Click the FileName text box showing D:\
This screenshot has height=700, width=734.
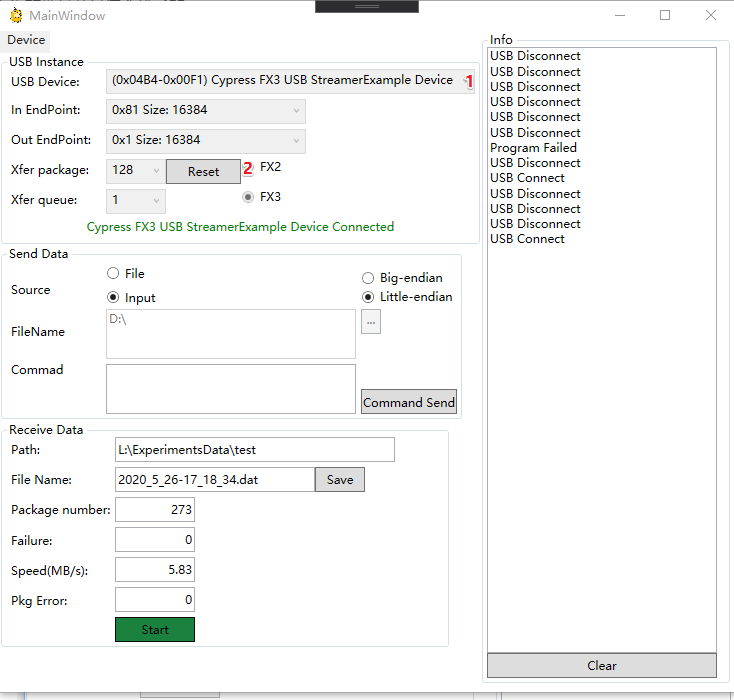click(231, 334)
